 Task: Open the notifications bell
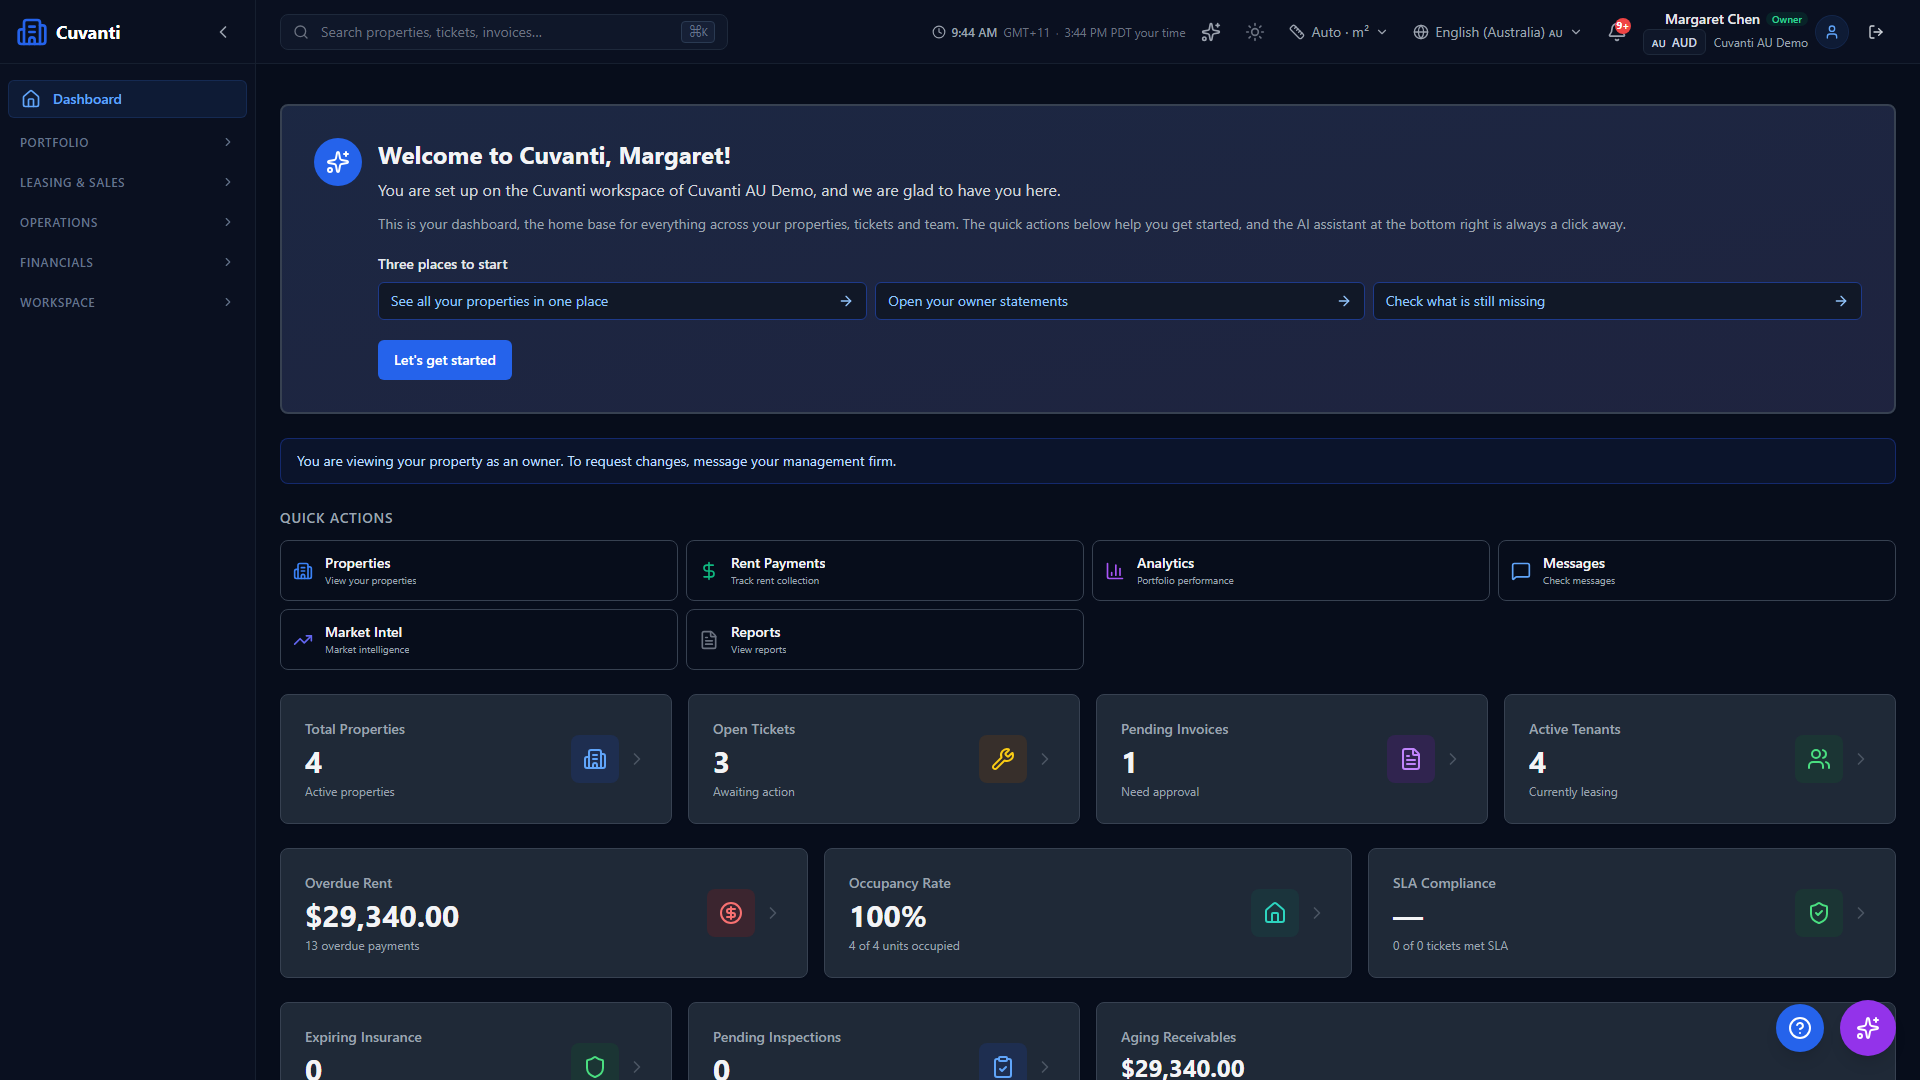(1617, 32)
